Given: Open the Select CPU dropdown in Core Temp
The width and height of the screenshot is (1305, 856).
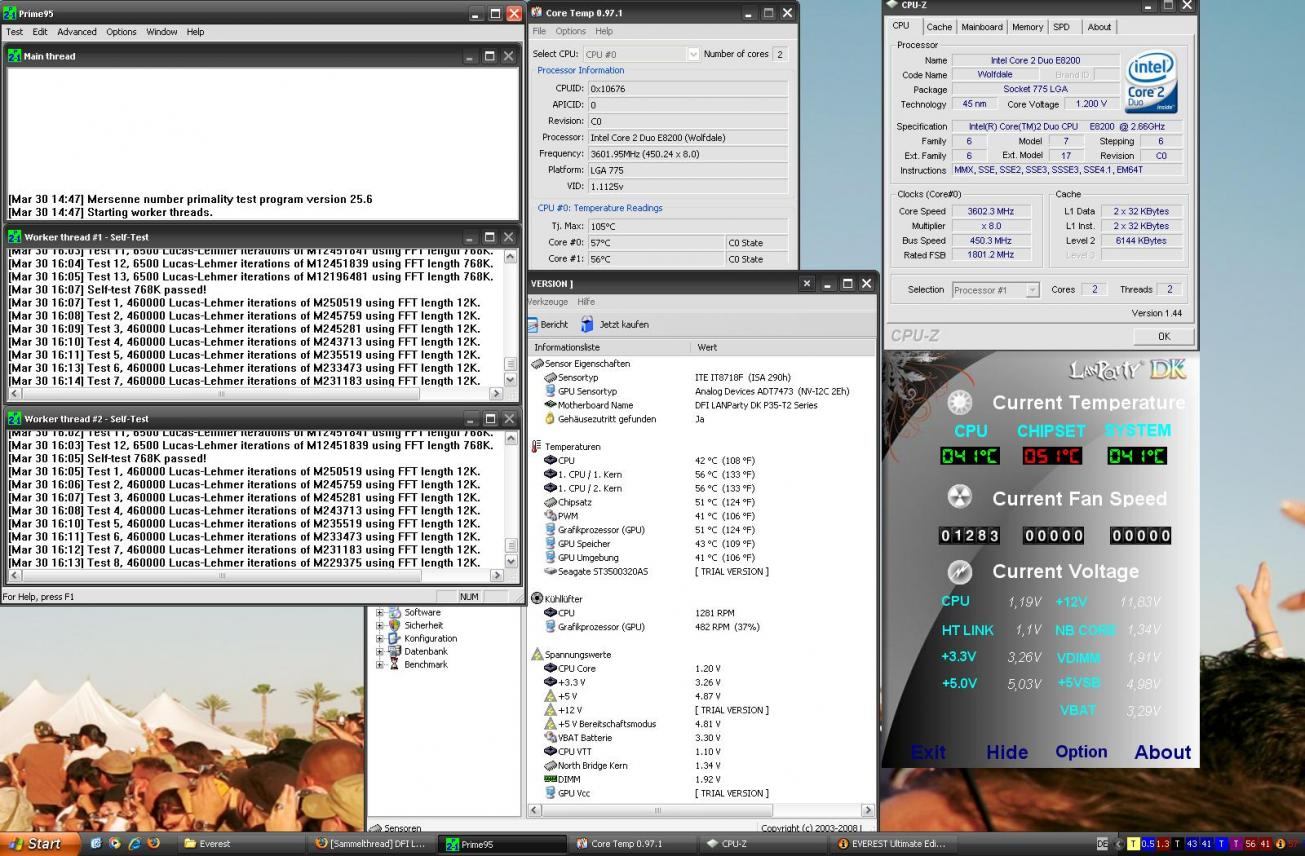Looking at the screenshot, I should pyautogui.click(x=693, y=54).
